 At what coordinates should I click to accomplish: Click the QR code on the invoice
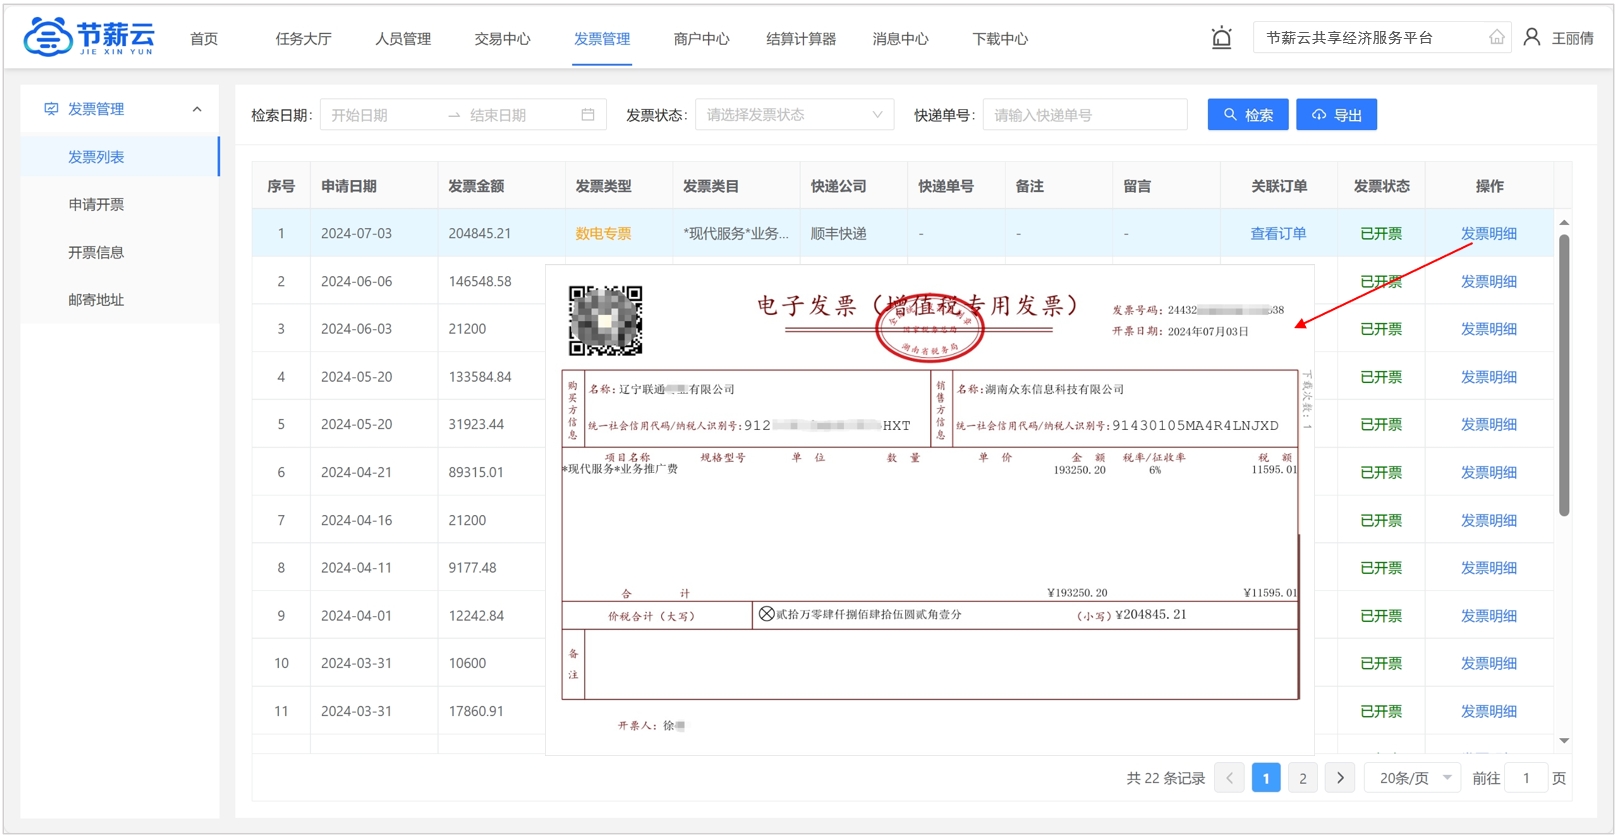pos(605,321)
